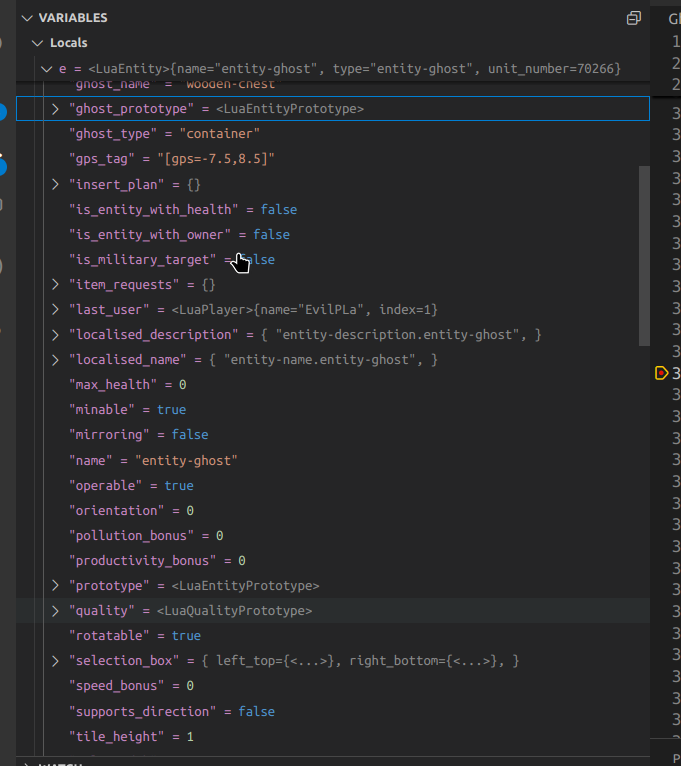Collapse the Locals scope chevron
The image size is (681, 766).
(x=37, y=43)
